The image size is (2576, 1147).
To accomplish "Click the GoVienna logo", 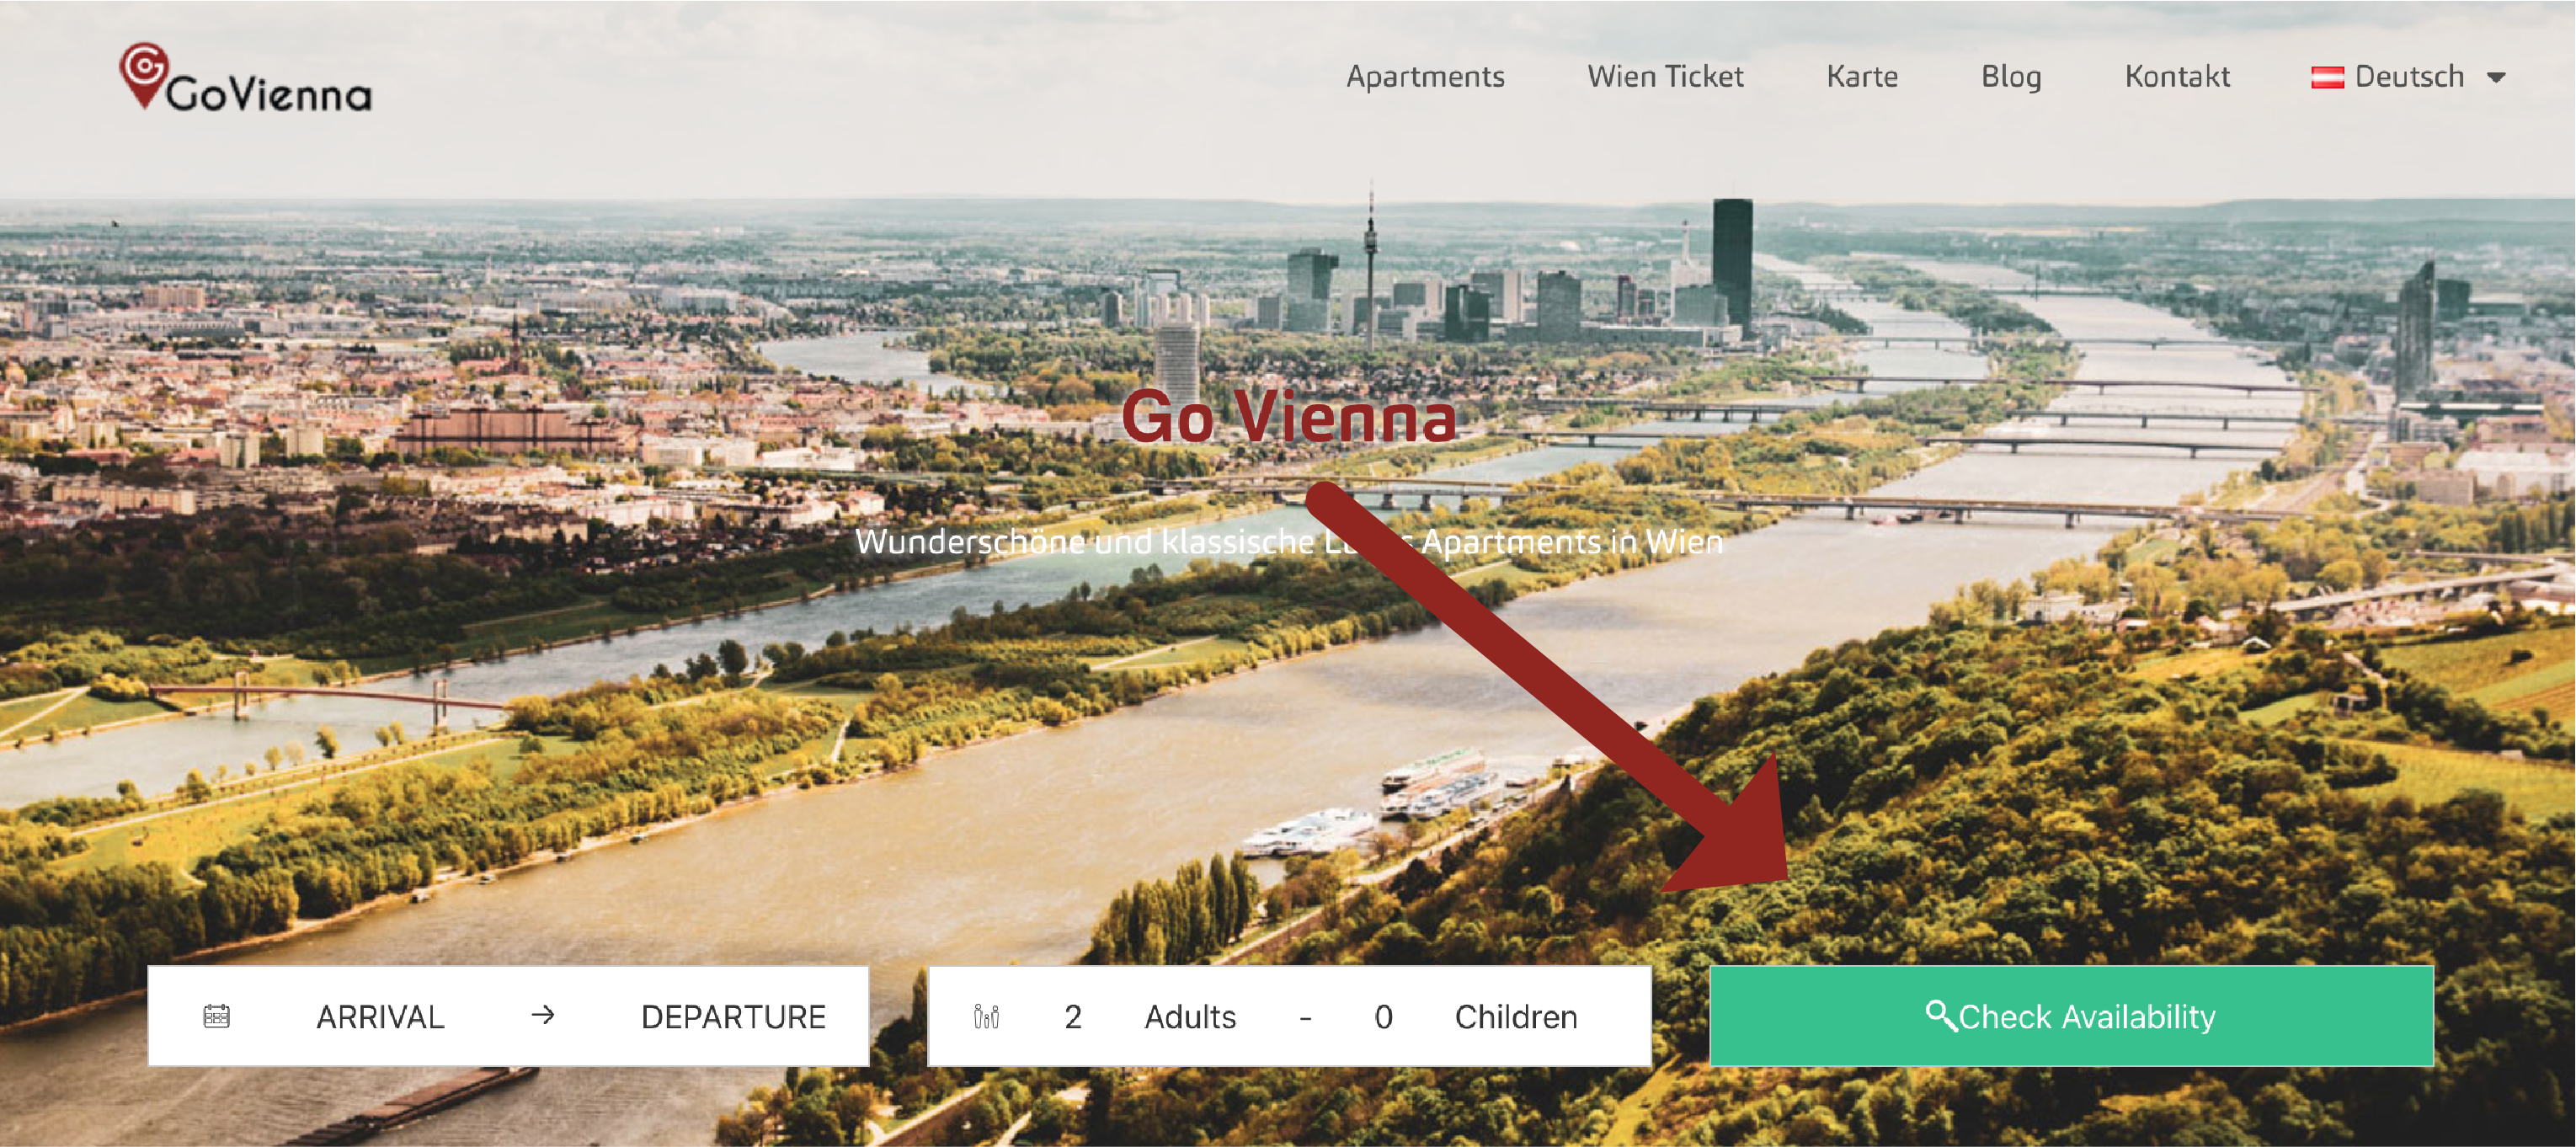I will pos(246,77).
